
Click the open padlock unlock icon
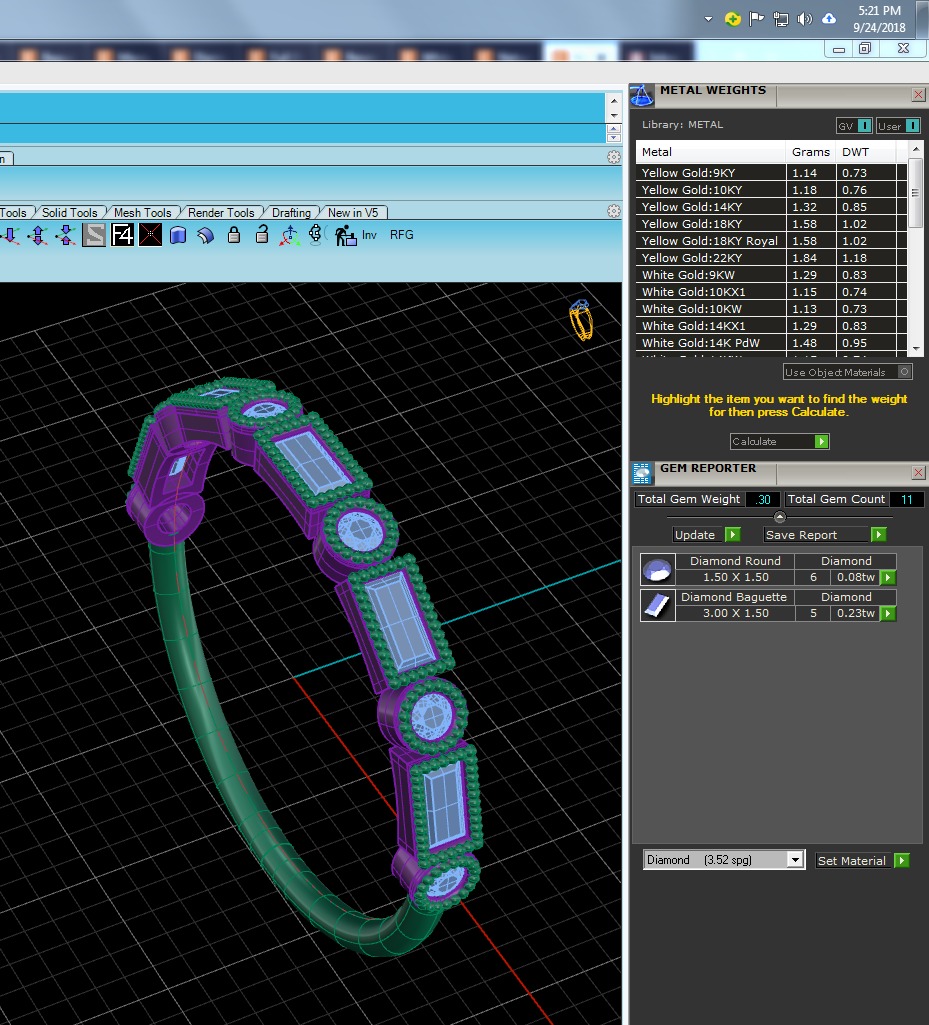[262, 234]
